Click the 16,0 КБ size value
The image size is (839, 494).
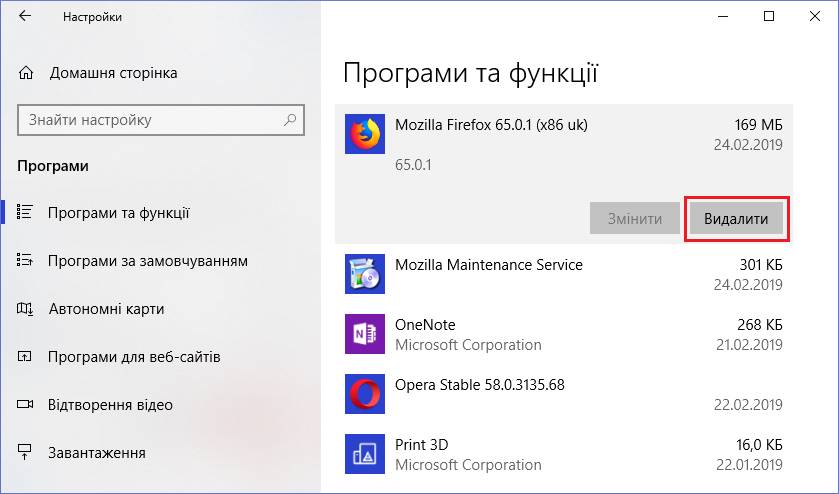point(759,444)
